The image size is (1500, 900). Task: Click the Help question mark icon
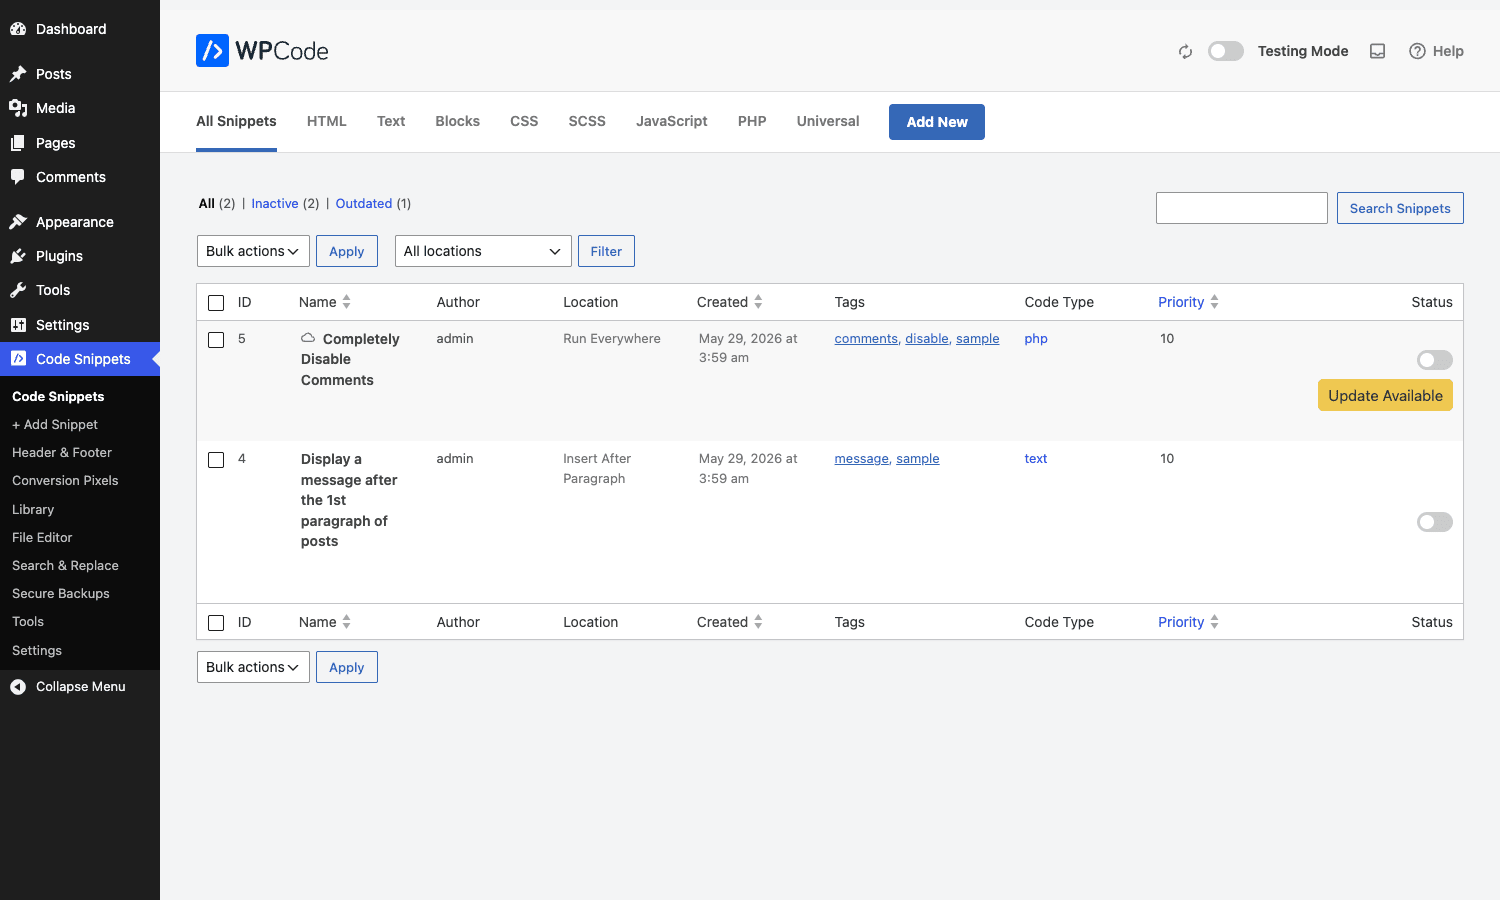coord(1417,51)
